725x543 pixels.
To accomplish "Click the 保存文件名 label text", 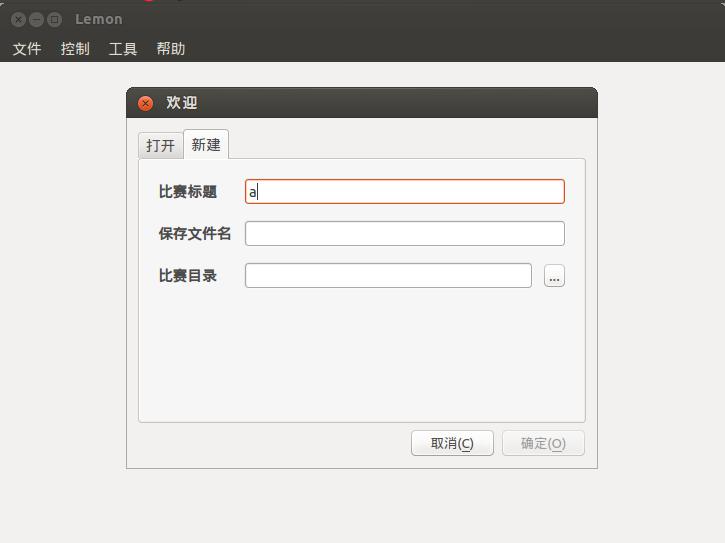I will 195,234.
